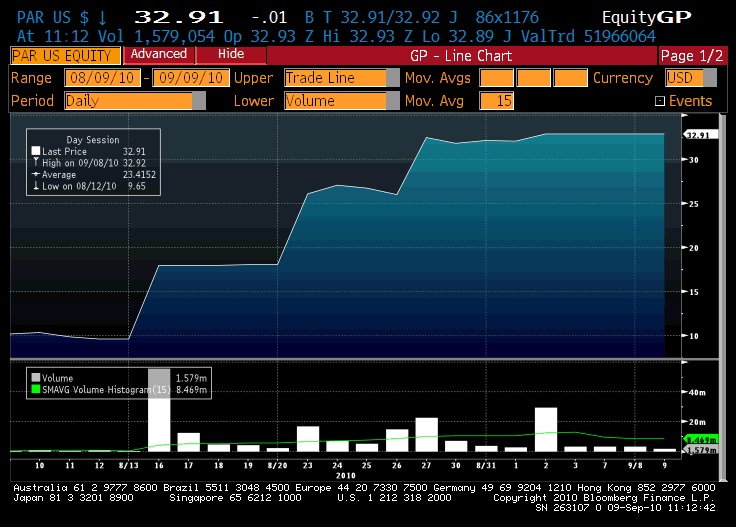Click the Low on 08/12/10 marker icon
The image size is (736, 527).
click(x=36, y=186)
